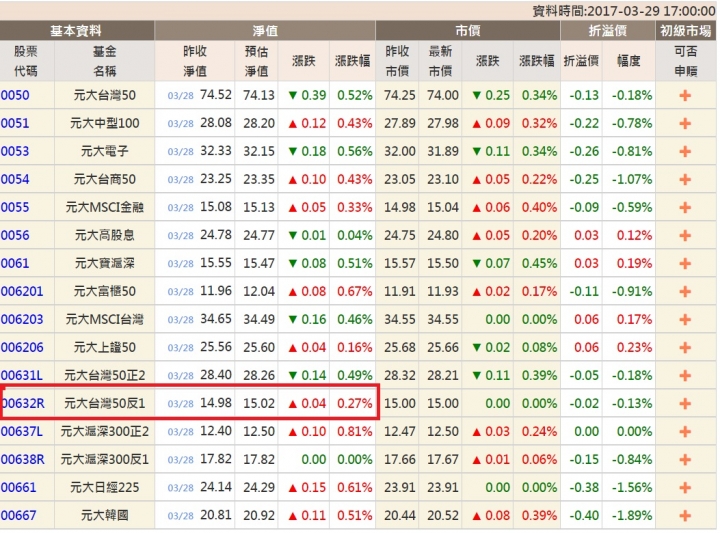The image size is (720, 533).
Task: Click the plus icon for 元大滬深300正2
Action: click(x=685, y=432)
